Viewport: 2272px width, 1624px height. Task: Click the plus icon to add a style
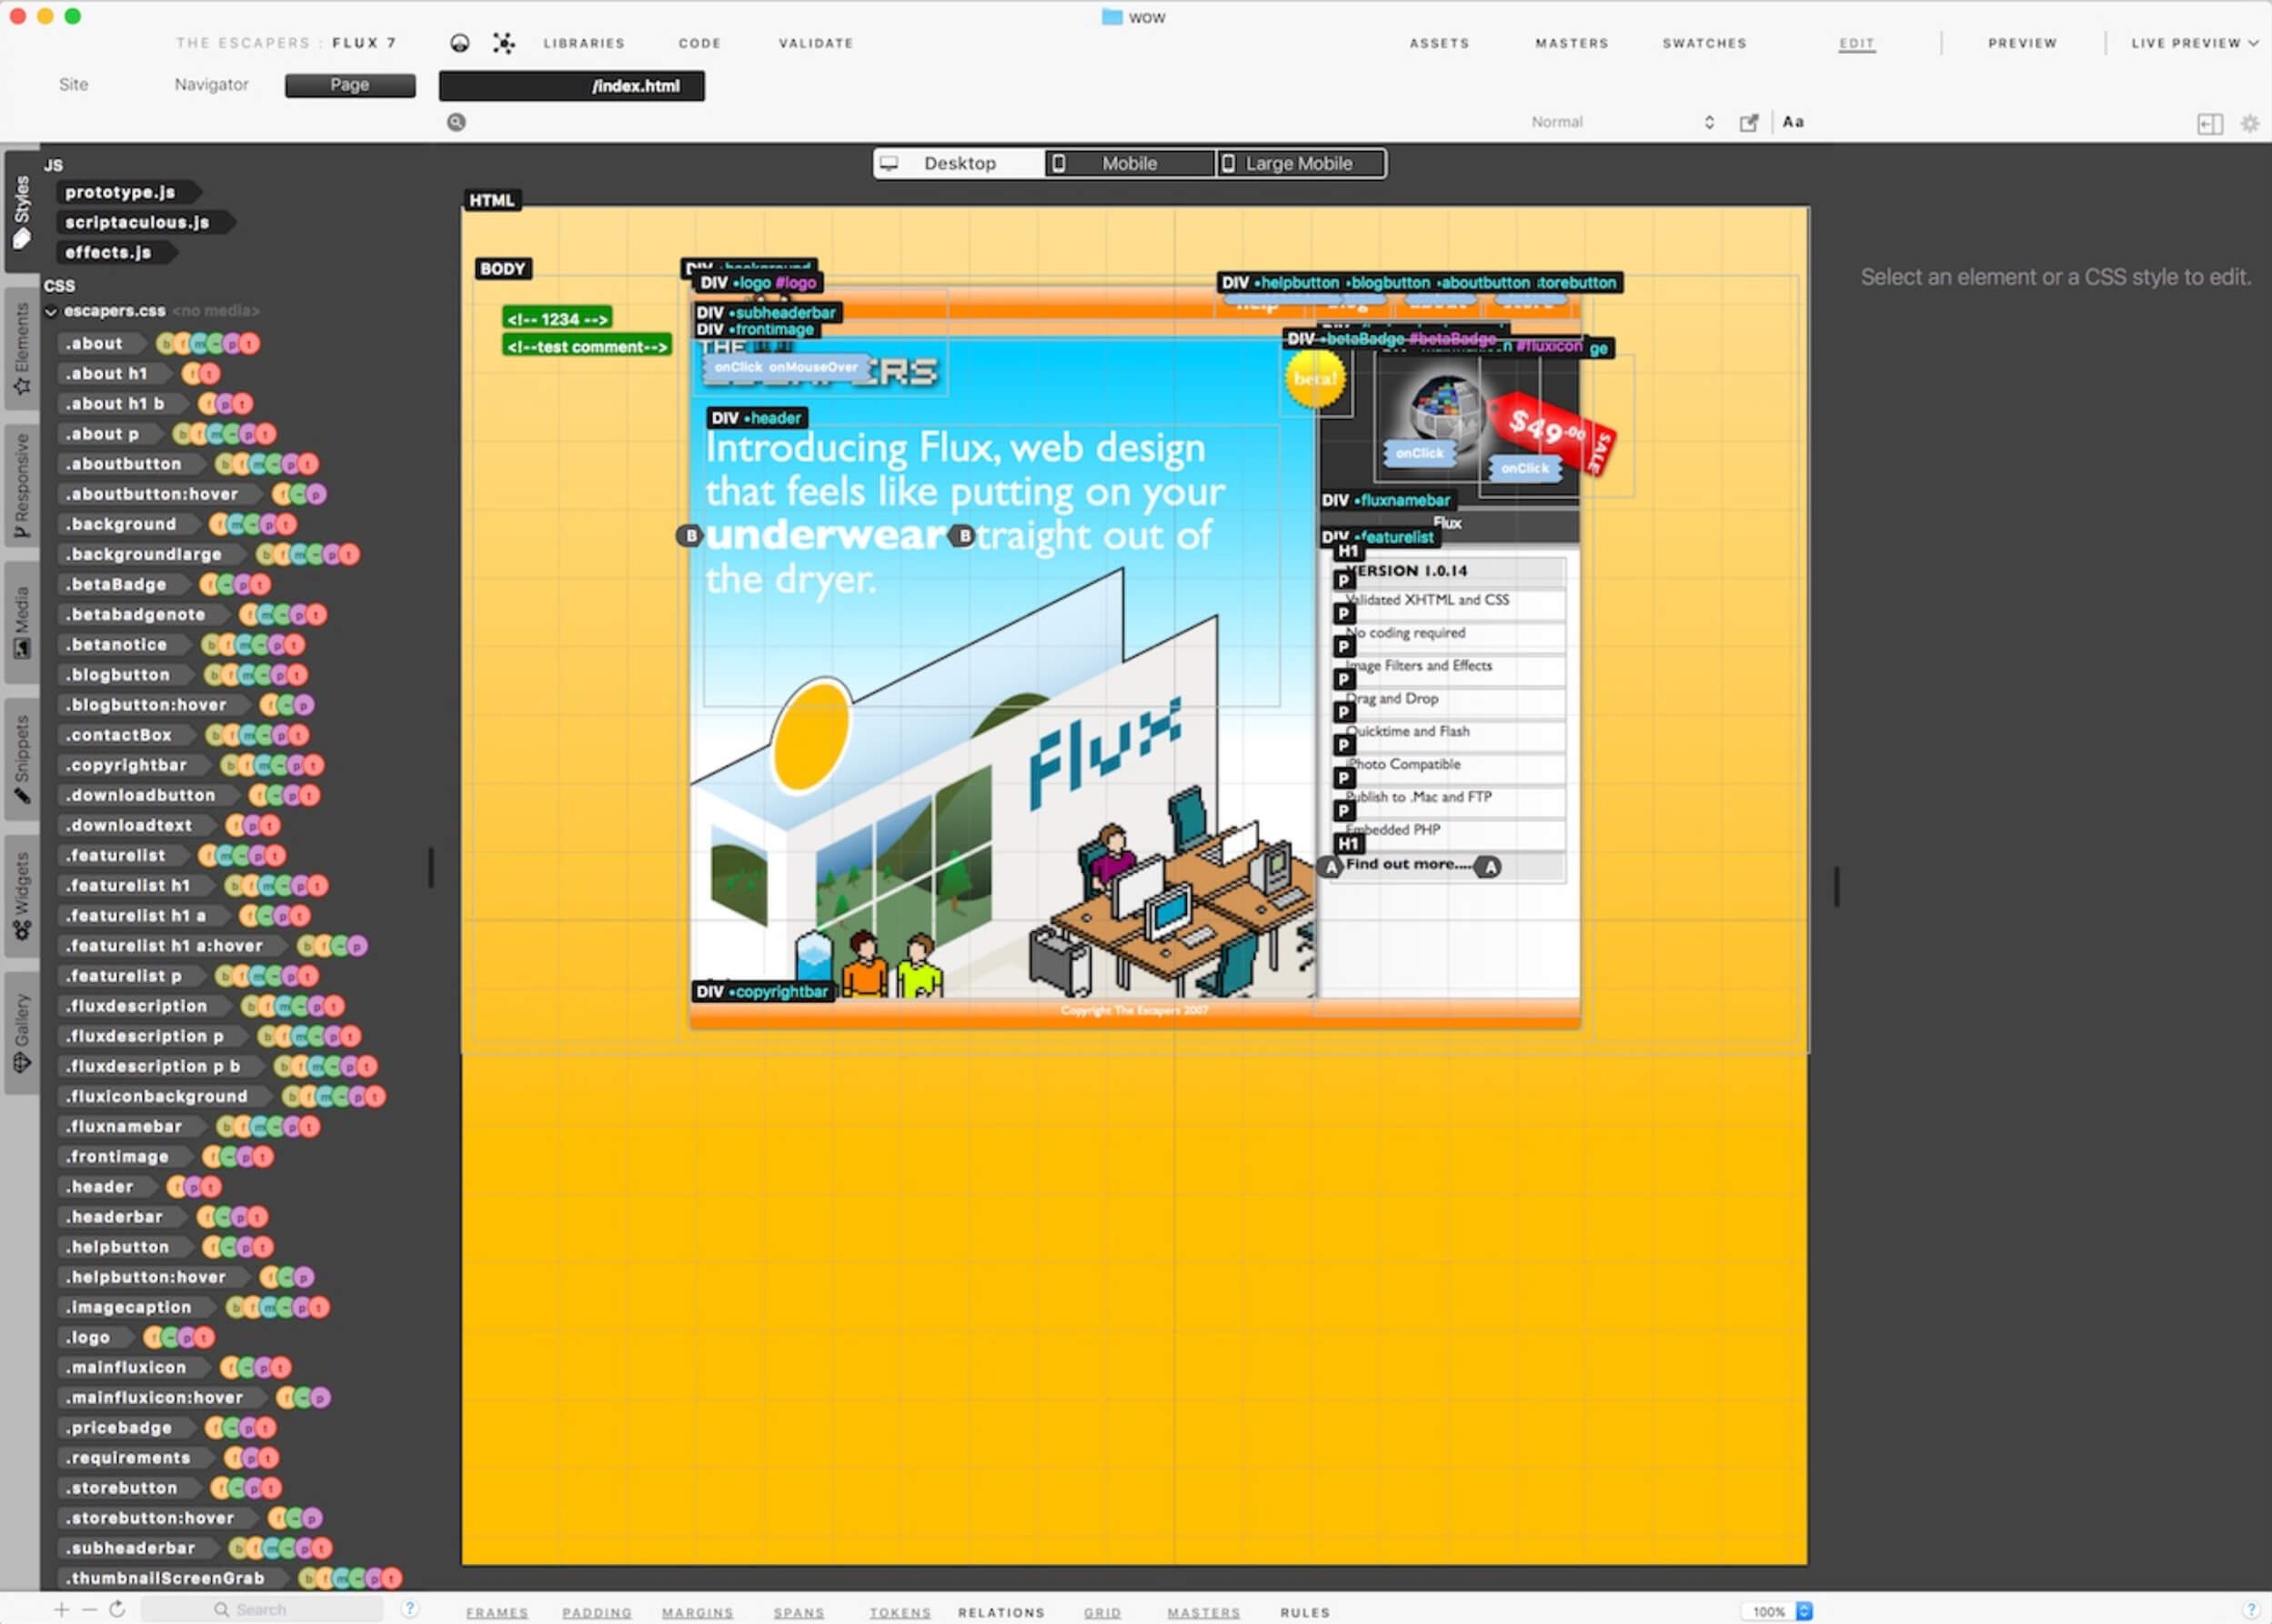(62, 1609)
